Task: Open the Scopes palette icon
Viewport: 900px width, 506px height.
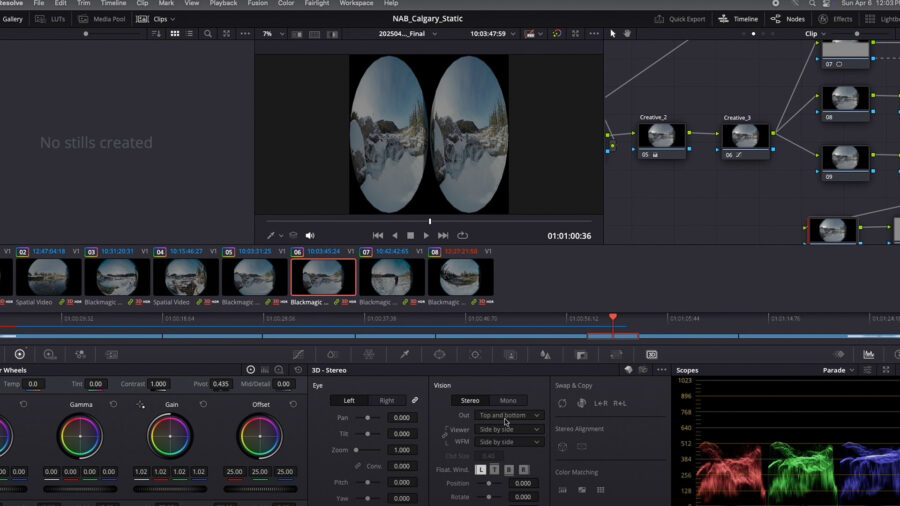Action: (x=868, y=355)
